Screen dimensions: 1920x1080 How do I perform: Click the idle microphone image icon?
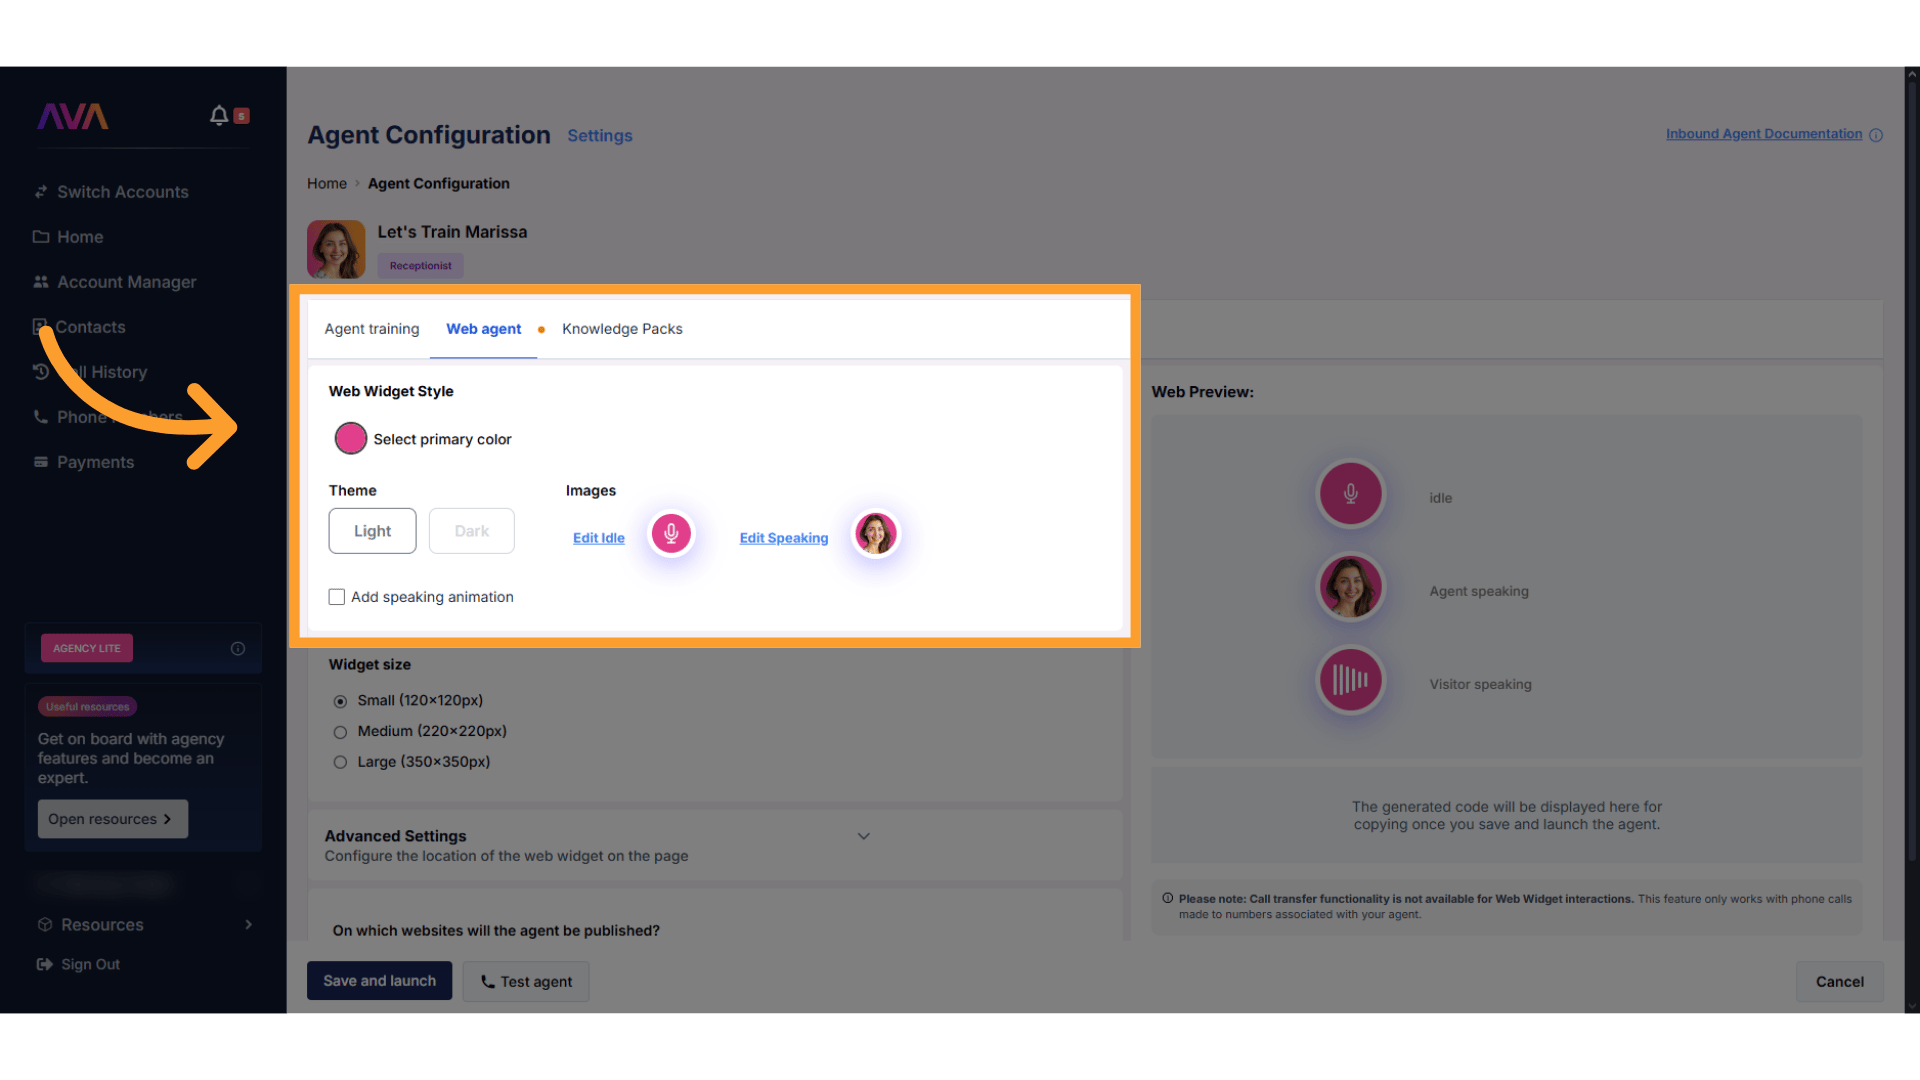coord(671,534)
